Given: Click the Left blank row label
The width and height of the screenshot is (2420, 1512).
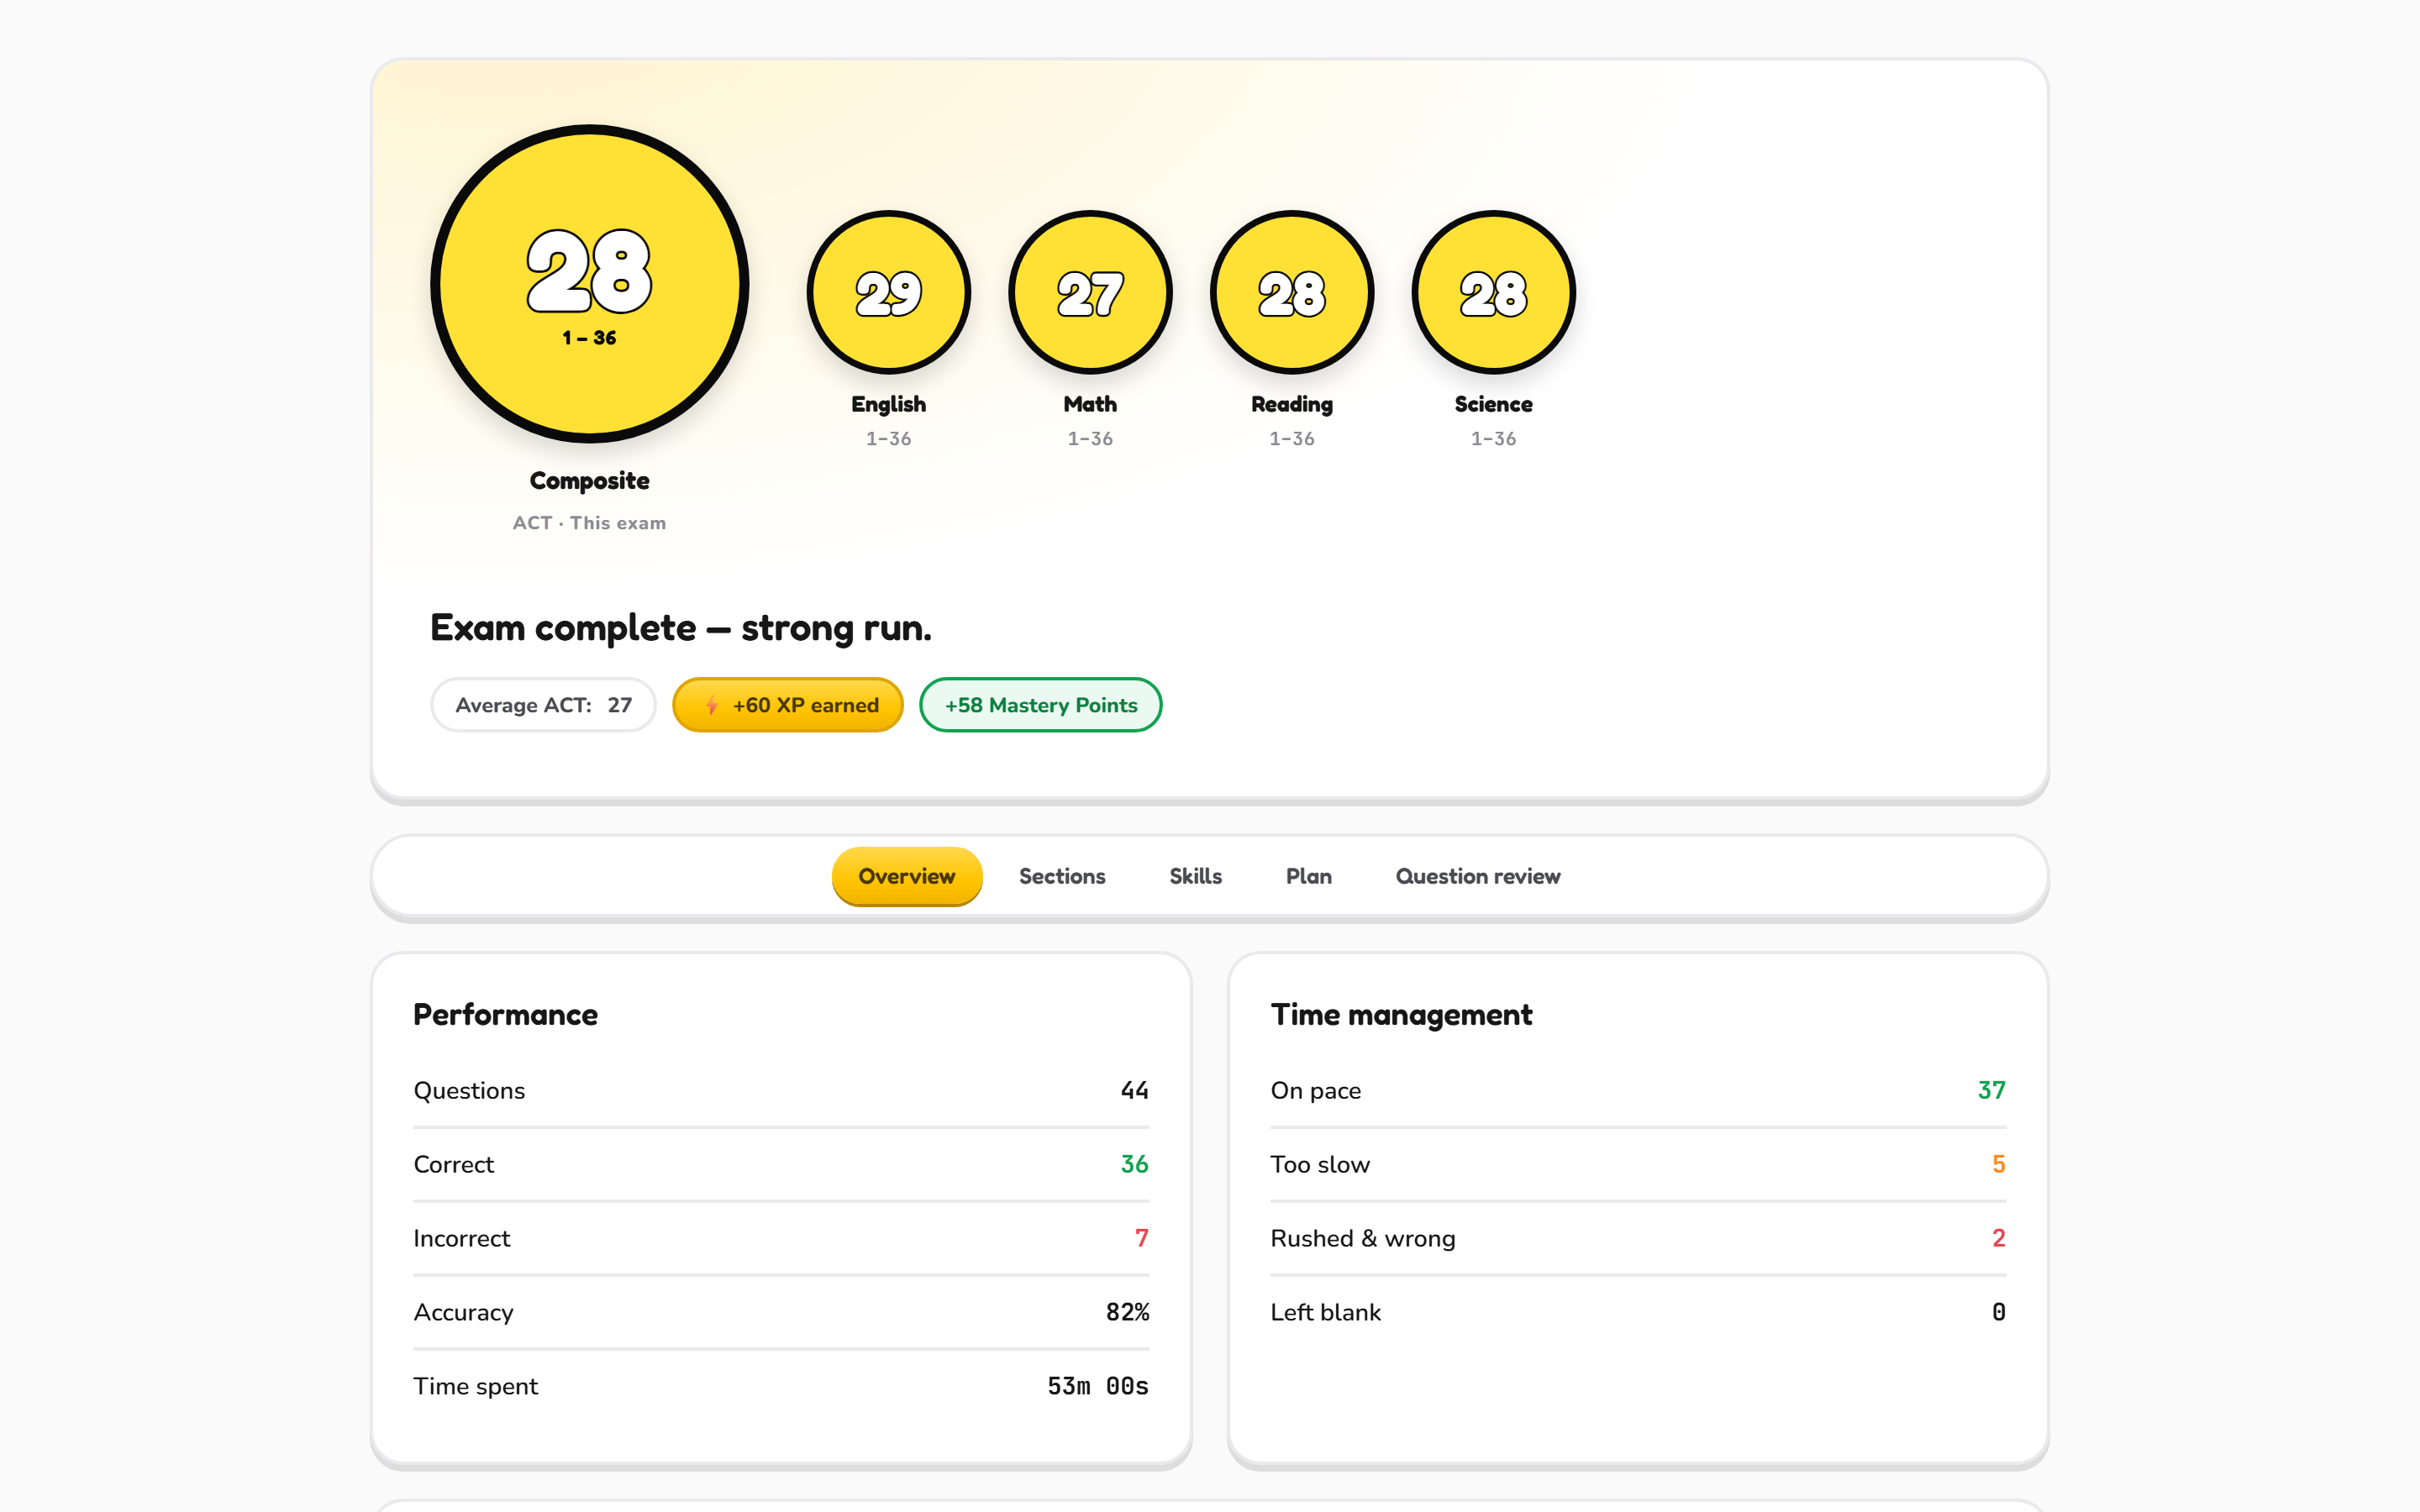Looking at the screenshot, I should (1325, 1313).
